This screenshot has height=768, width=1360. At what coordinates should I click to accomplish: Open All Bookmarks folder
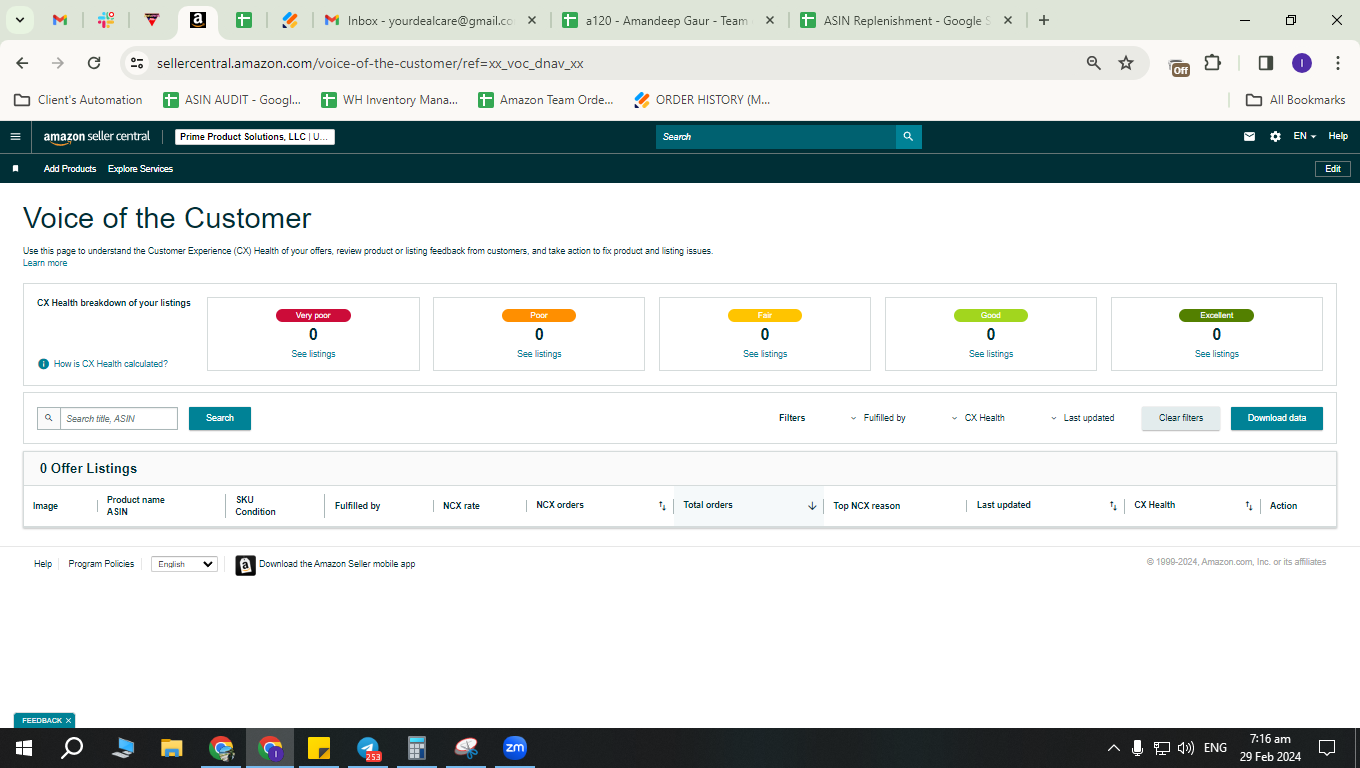[x=1295, y=100]
